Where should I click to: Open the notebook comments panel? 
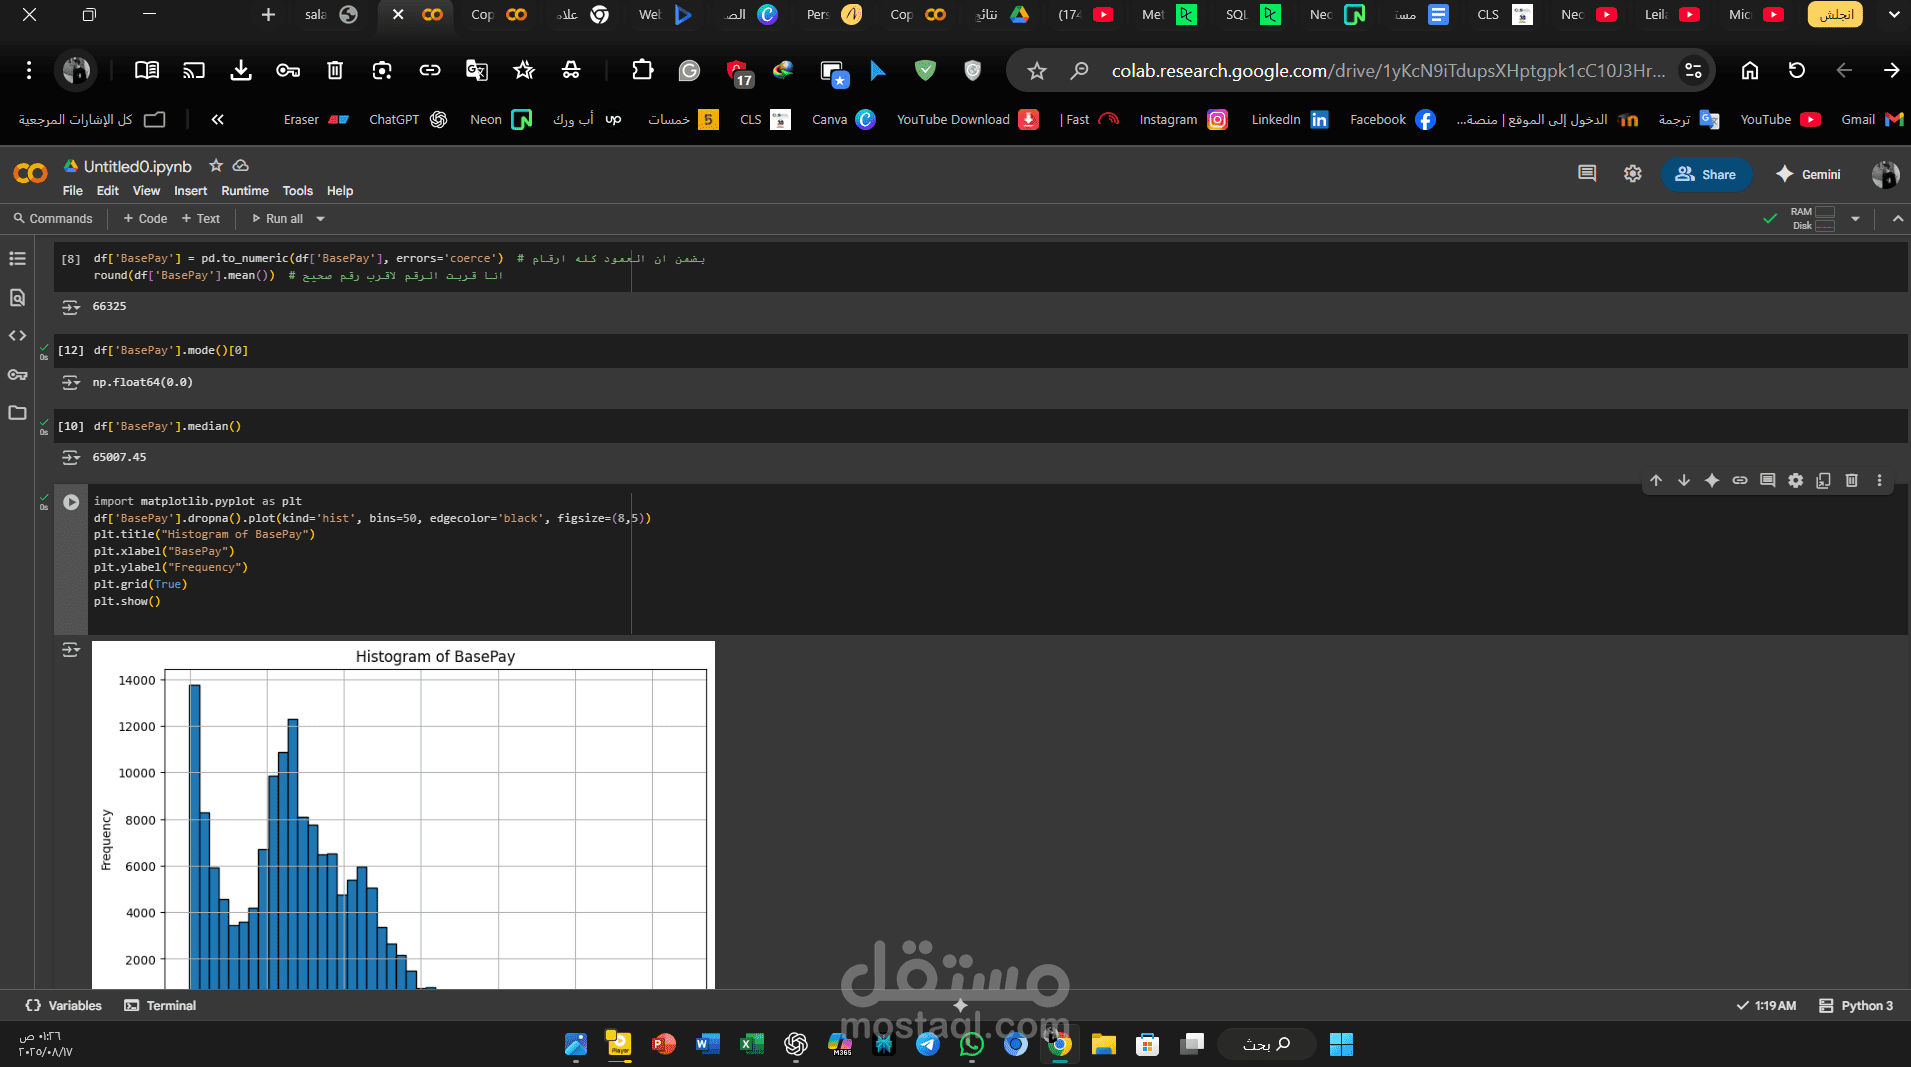coord(1587,174)
